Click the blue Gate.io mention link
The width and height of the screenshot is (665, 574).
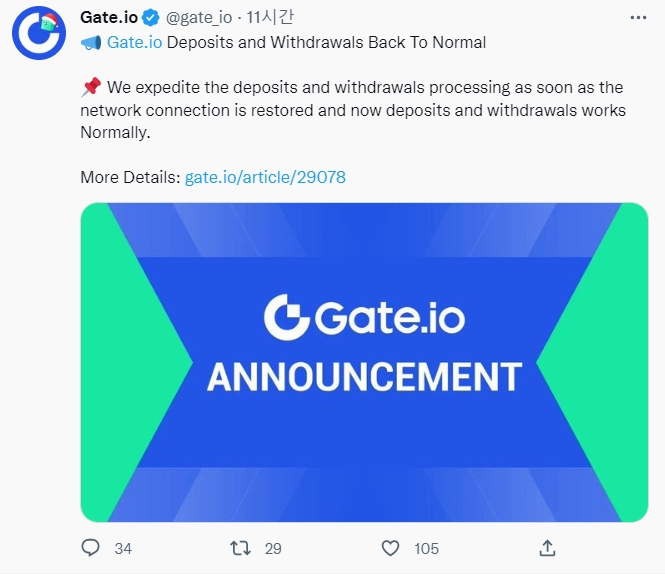[134, 42]
